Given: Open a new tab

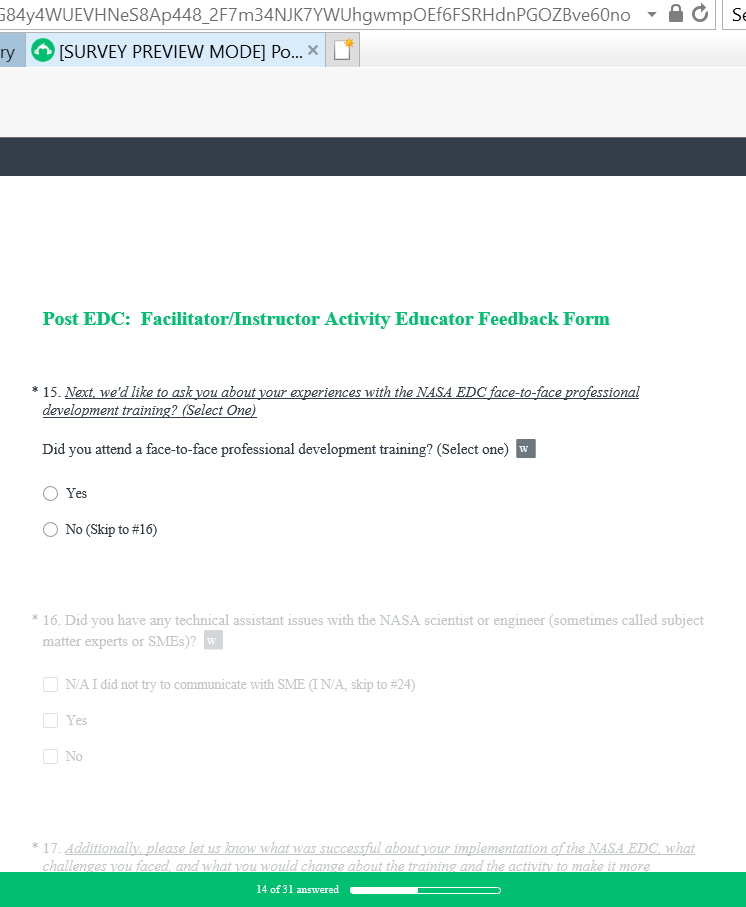Looking at the screenshot, I should pos(343,51).
